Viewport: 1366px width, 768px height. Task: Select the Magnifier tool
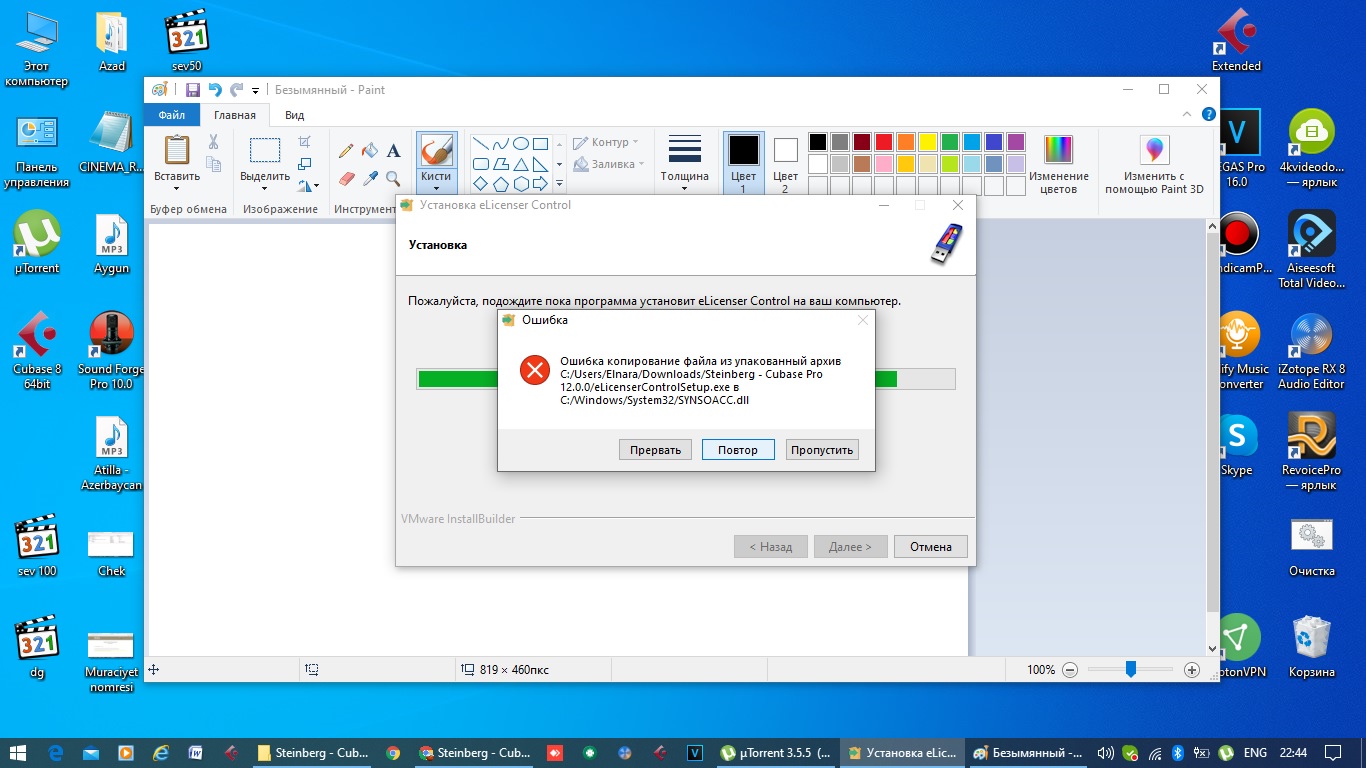(394, 179)
